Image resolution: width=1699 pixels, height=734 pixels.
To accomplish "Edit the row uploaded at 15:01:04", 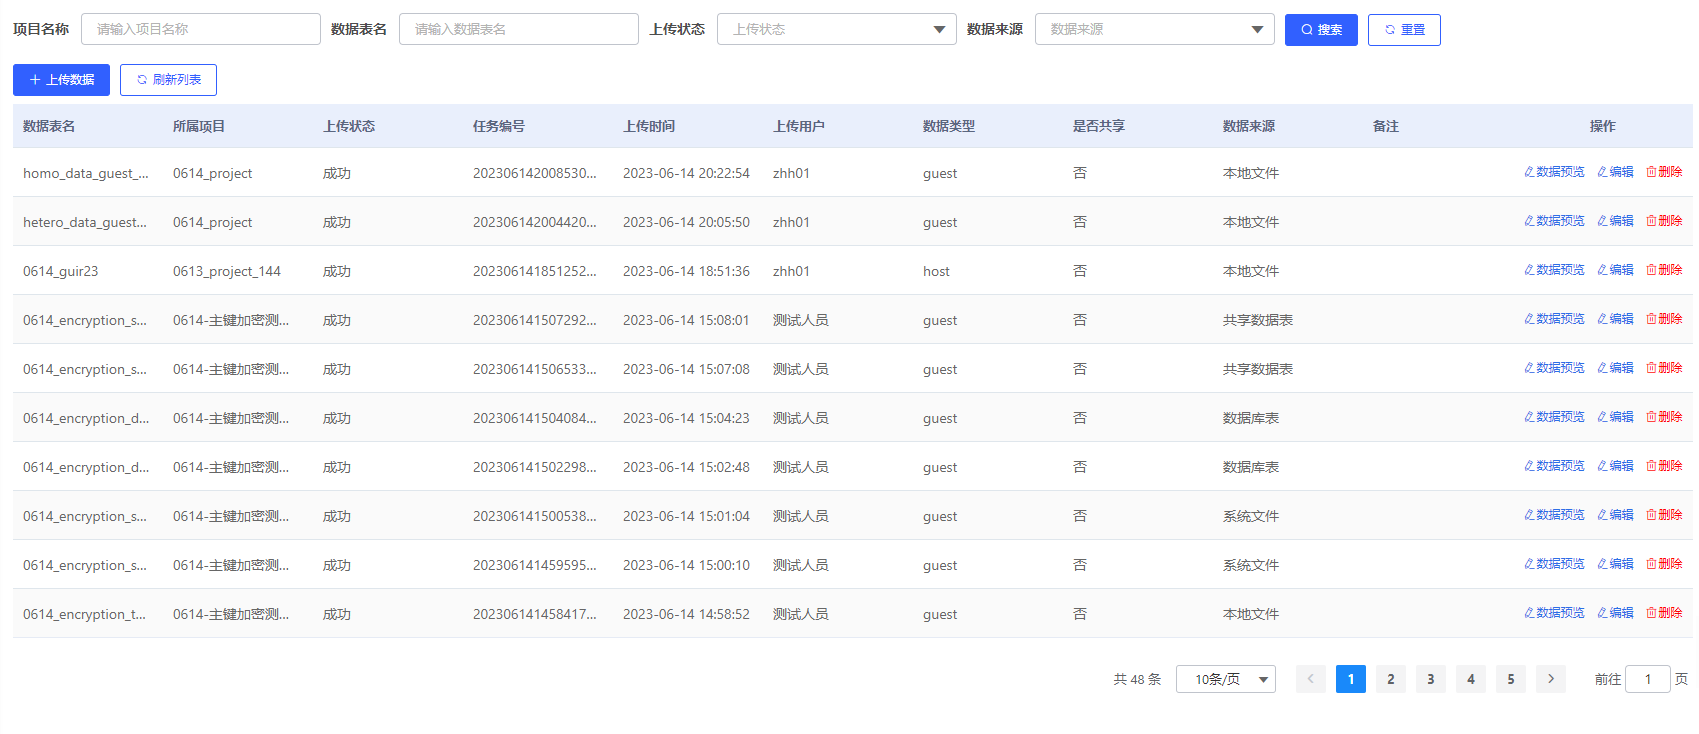I will point(1615,515).
